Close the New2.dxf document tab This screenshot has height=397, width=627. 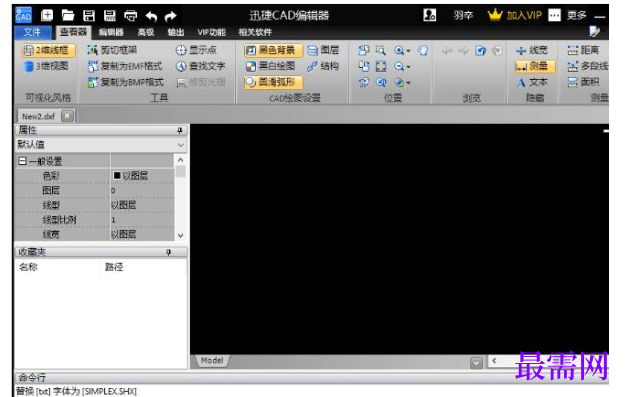tap(67, 116)
